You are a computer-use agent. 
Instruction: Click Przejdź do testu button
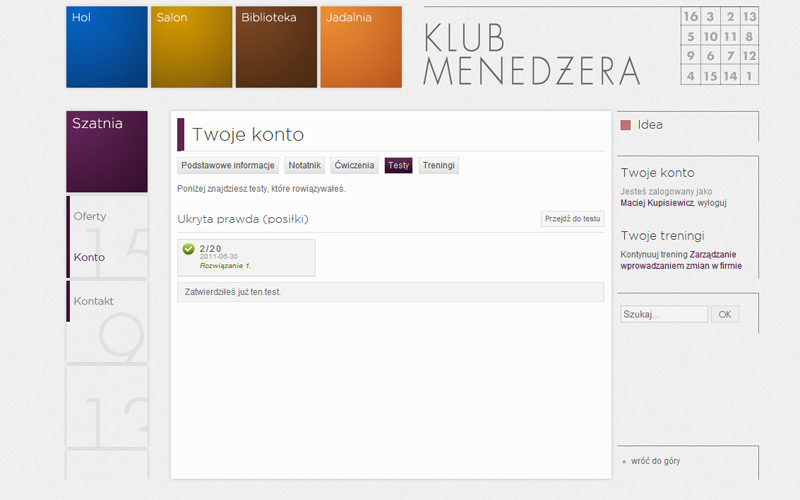click(x=572, y=219)
